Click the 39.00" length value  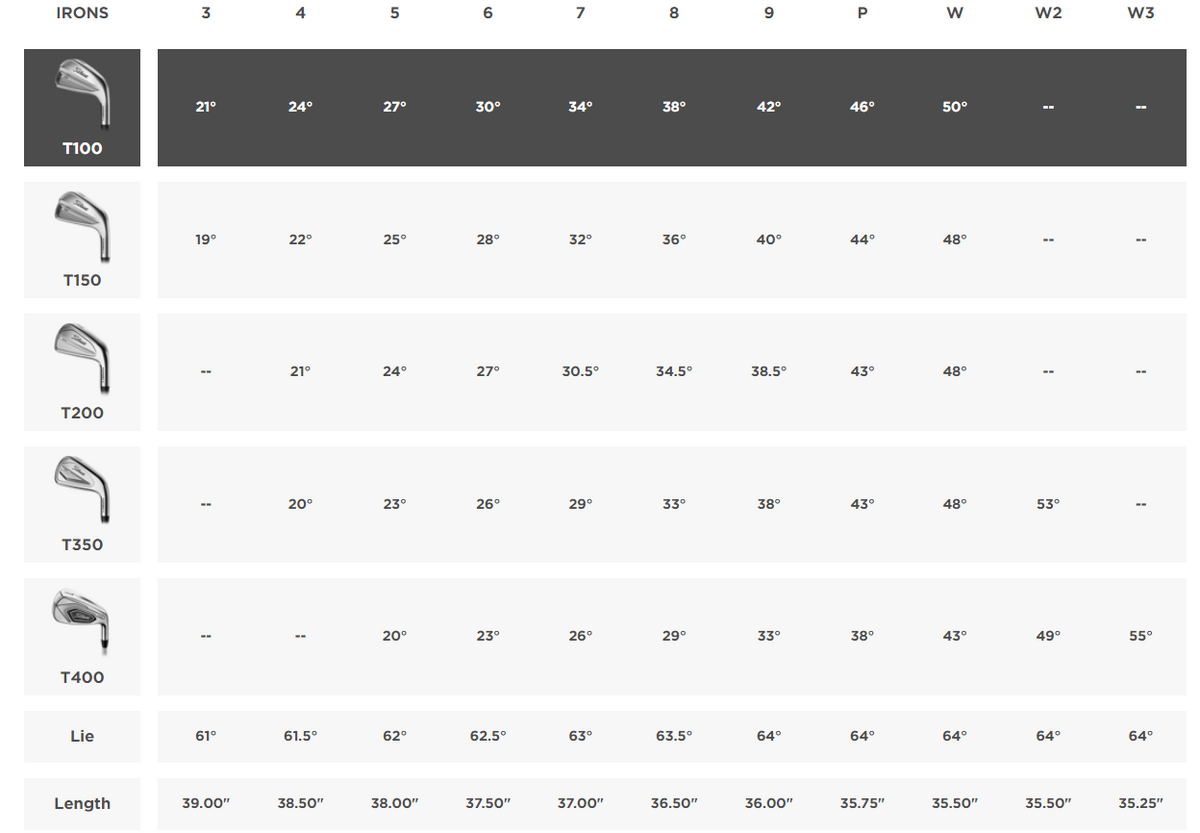coord(205,804)
